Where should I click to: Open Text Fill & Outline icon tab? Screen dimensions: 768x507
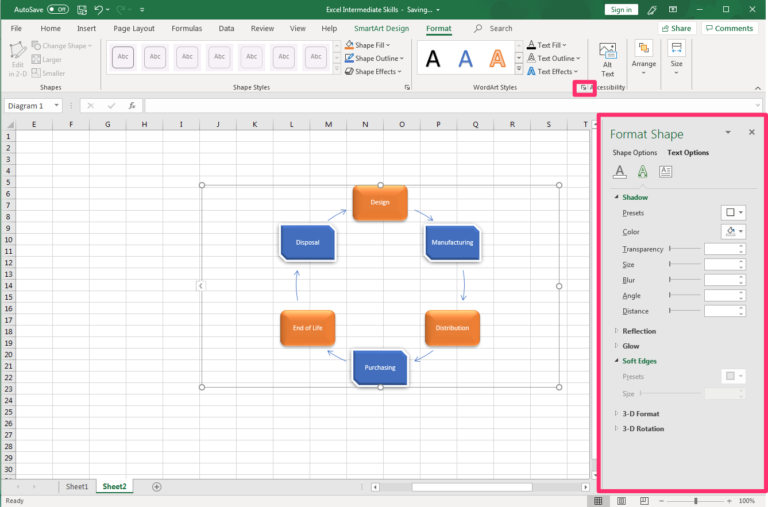pyautogui.click(x=619, y=171)
